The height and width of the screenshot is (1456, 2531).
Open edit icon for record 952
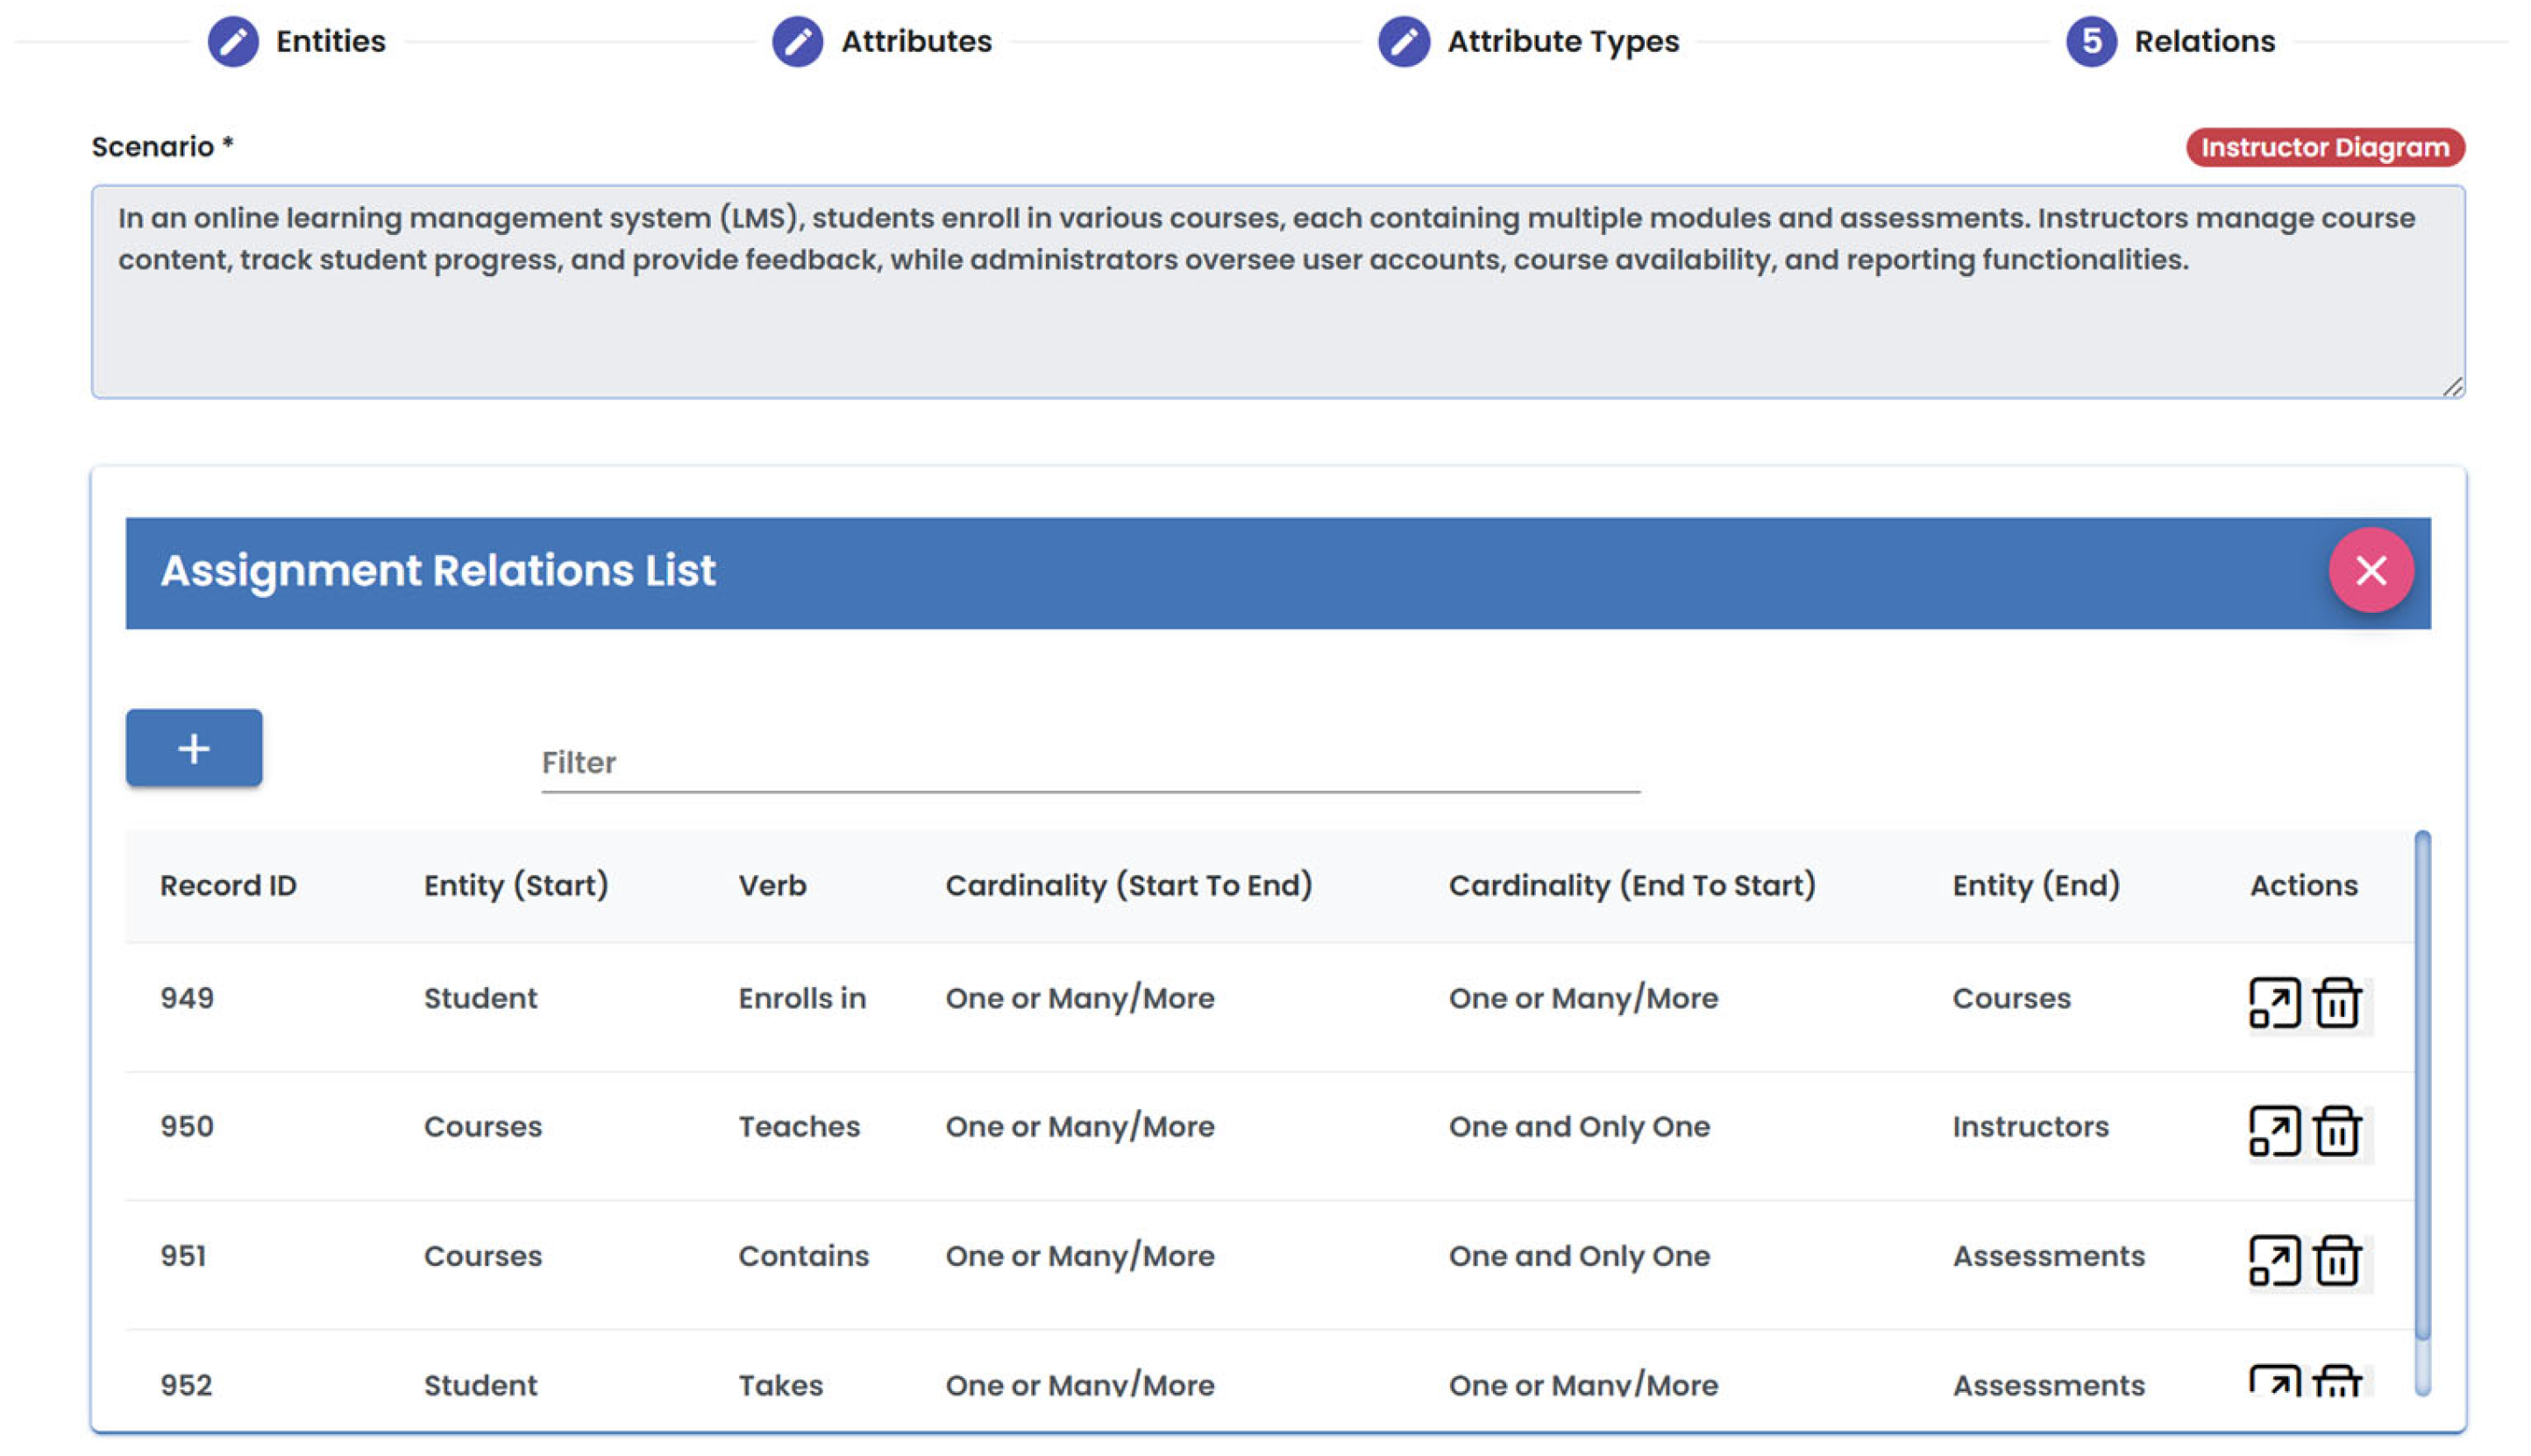pos(2273,1382)
